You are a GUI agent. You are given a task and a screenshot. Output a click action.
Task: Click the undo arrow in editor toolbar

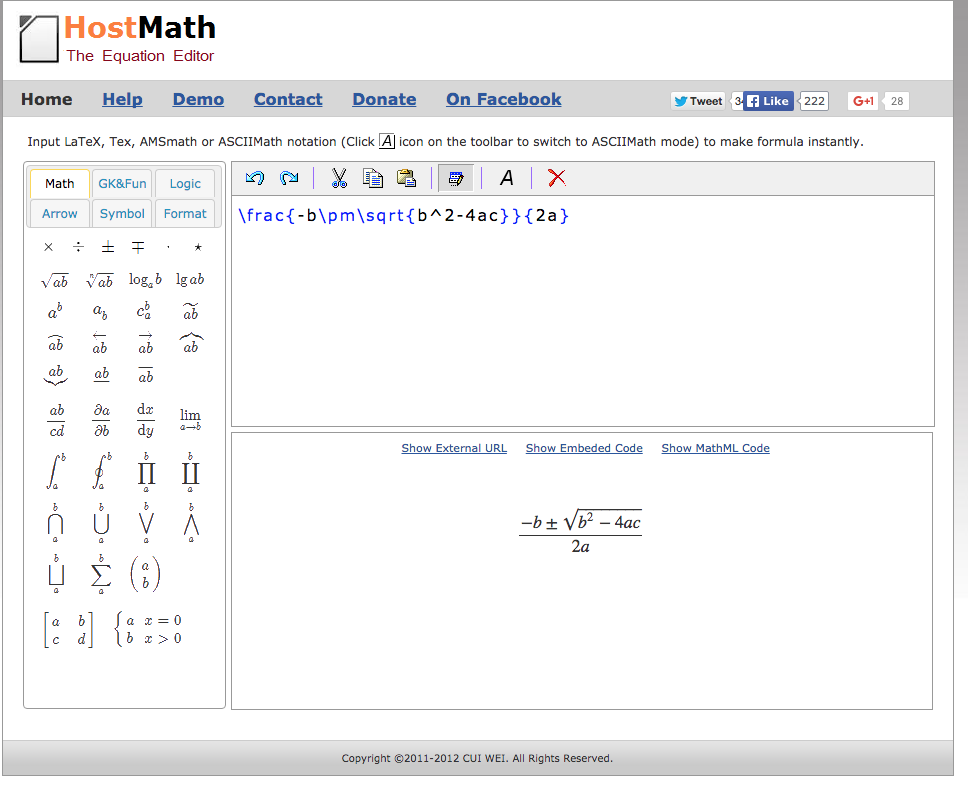pos(255,178)
